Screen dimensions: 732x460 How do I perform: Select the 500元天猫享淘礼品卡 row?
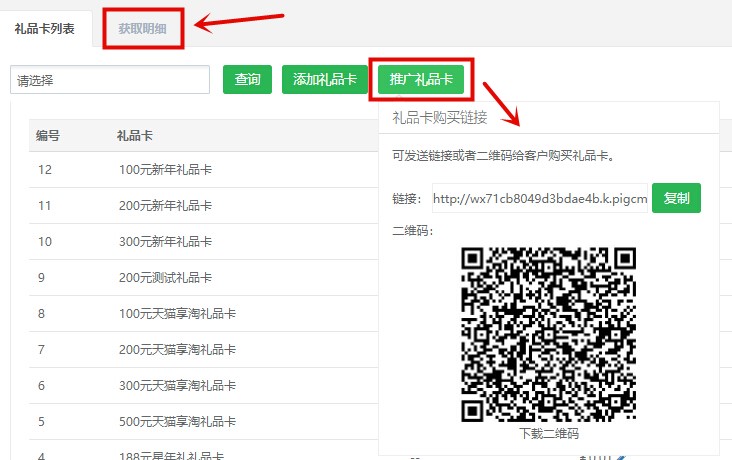pyautogui.click(x=204, y=421)
